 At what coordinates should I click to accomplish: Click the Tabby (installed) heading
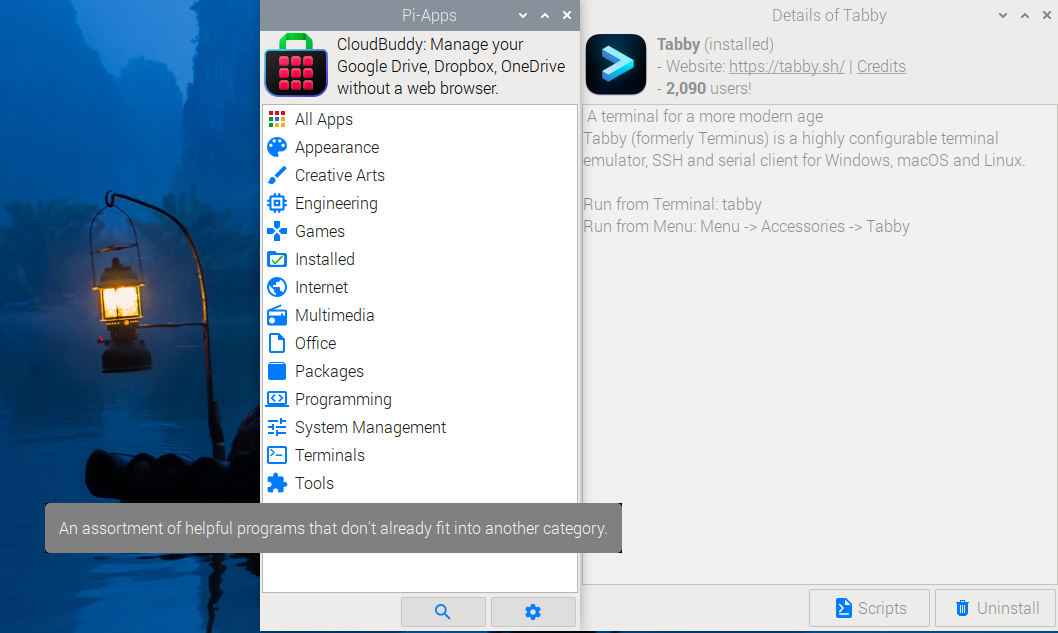(715, 45)
